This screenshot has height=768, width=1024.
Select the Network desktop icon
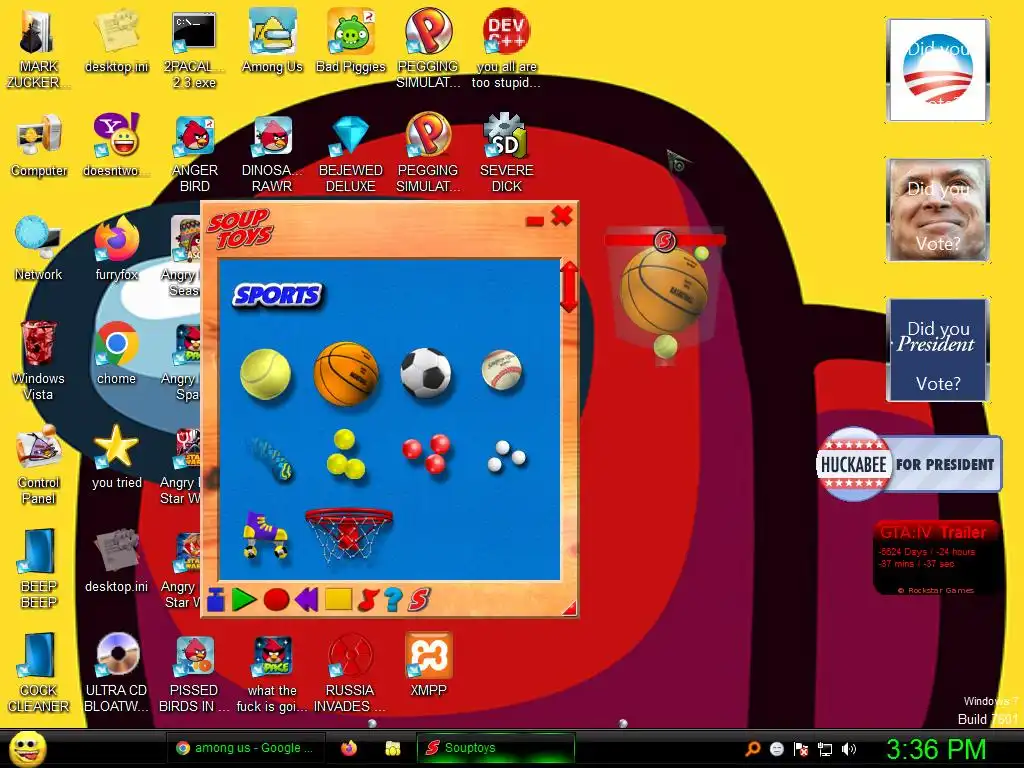click(39, 249)
